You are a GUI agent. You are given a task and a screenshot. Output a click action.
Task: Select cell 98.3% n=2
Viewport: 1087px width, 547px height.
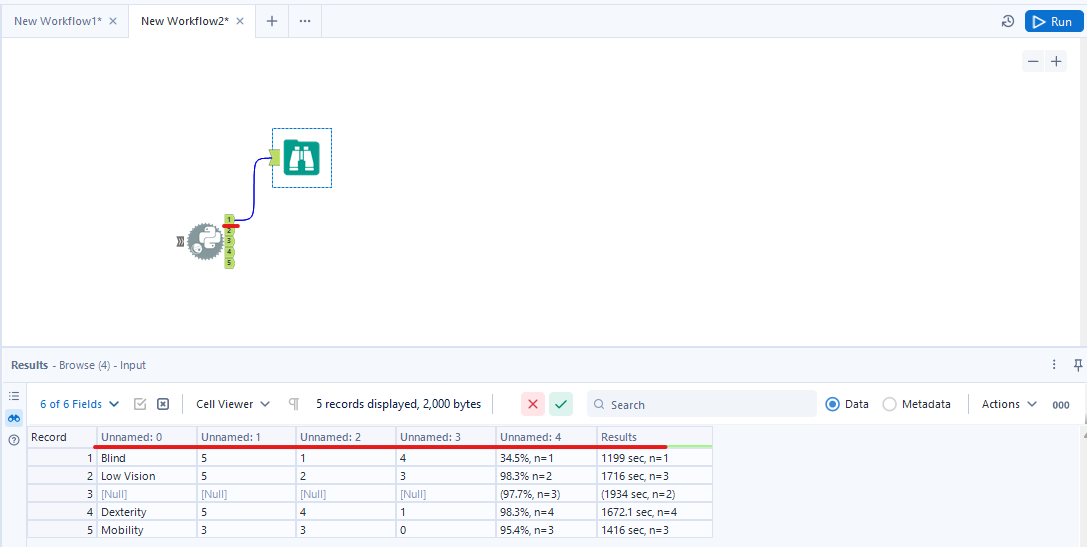coord(546,476)
